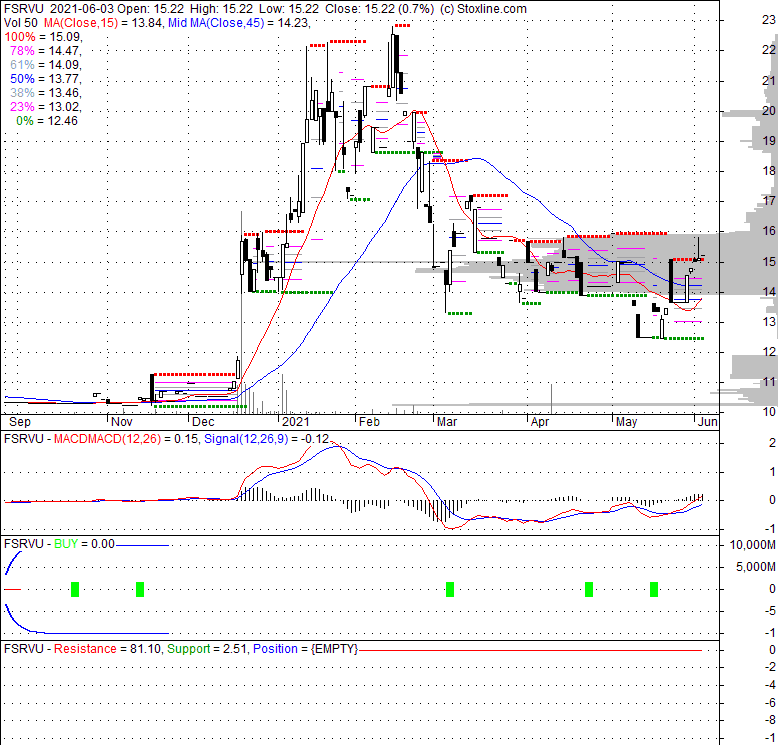
Task: Click the '5,000M' scale label in the BUY panel
Action: [756, 567]
